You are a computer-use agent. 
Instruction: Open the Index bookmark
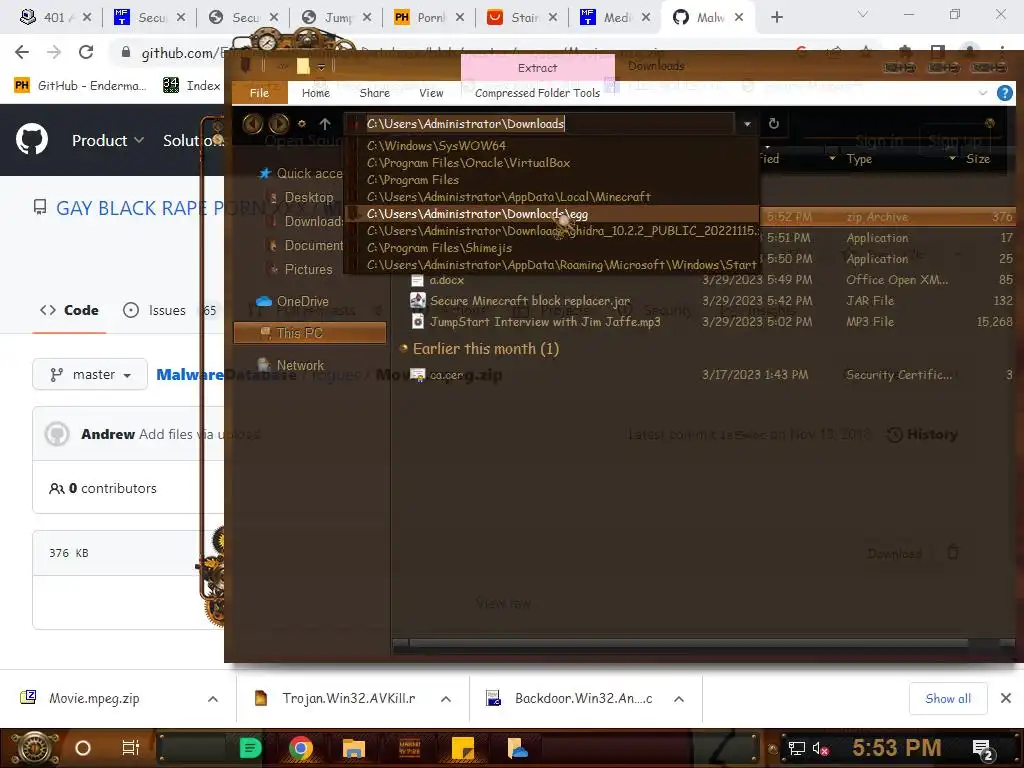193,86
